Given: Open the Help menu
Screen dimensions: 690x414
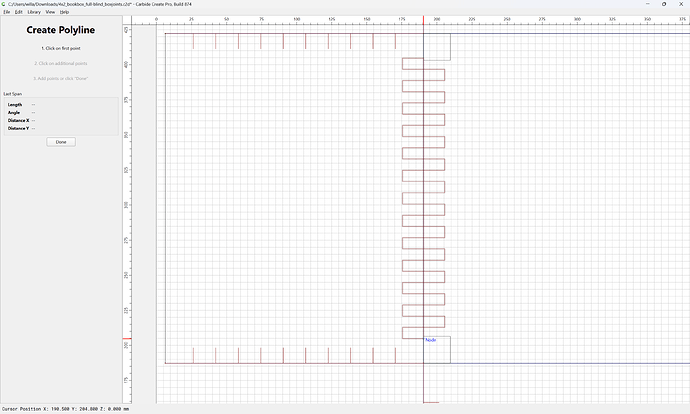Looking at the screenshot, I should [x=64, y=12].
